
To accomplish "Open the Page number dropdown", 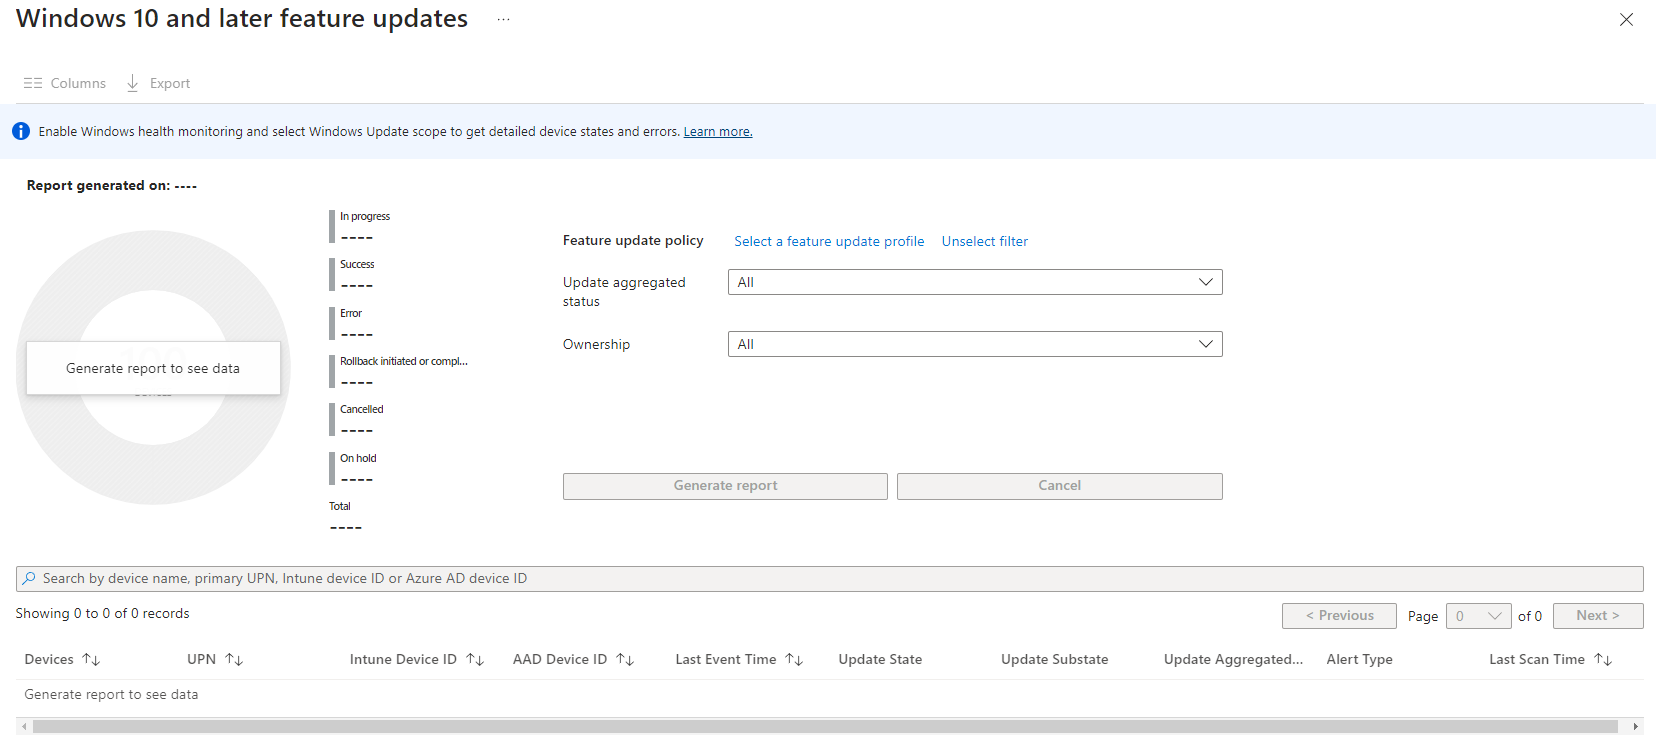I will [x=1478, y=616].
